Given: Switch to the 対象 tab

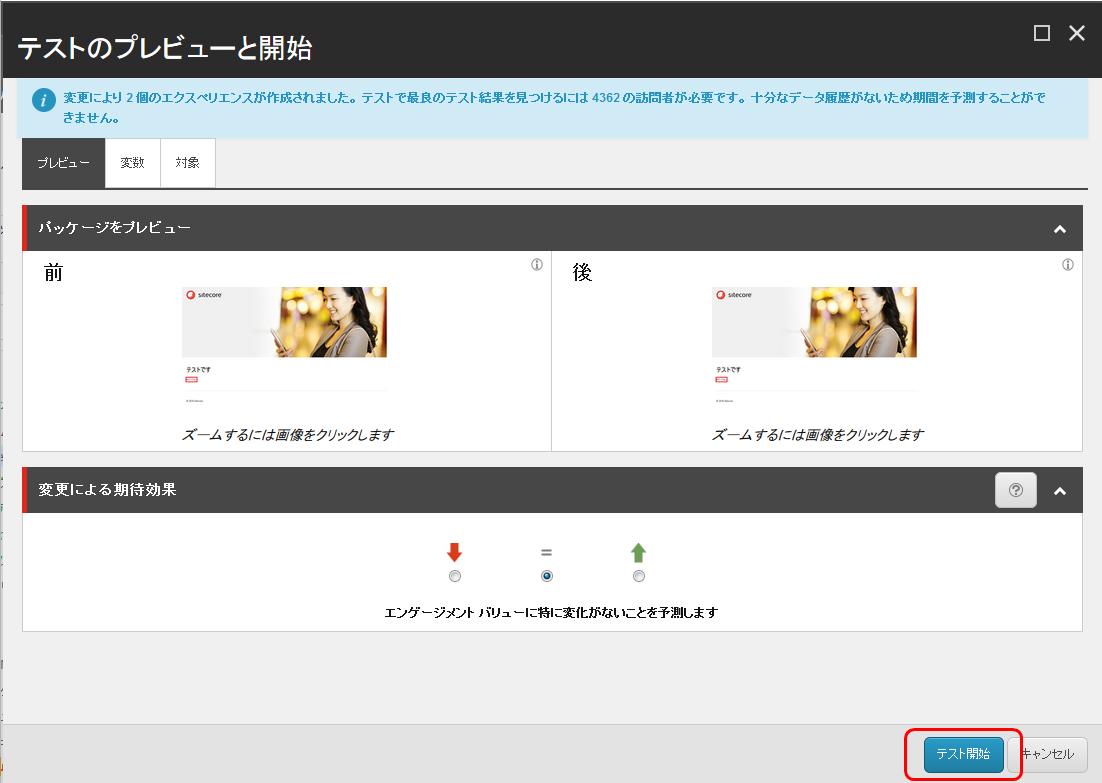Looking at the screenshot, I should point(187,162).
